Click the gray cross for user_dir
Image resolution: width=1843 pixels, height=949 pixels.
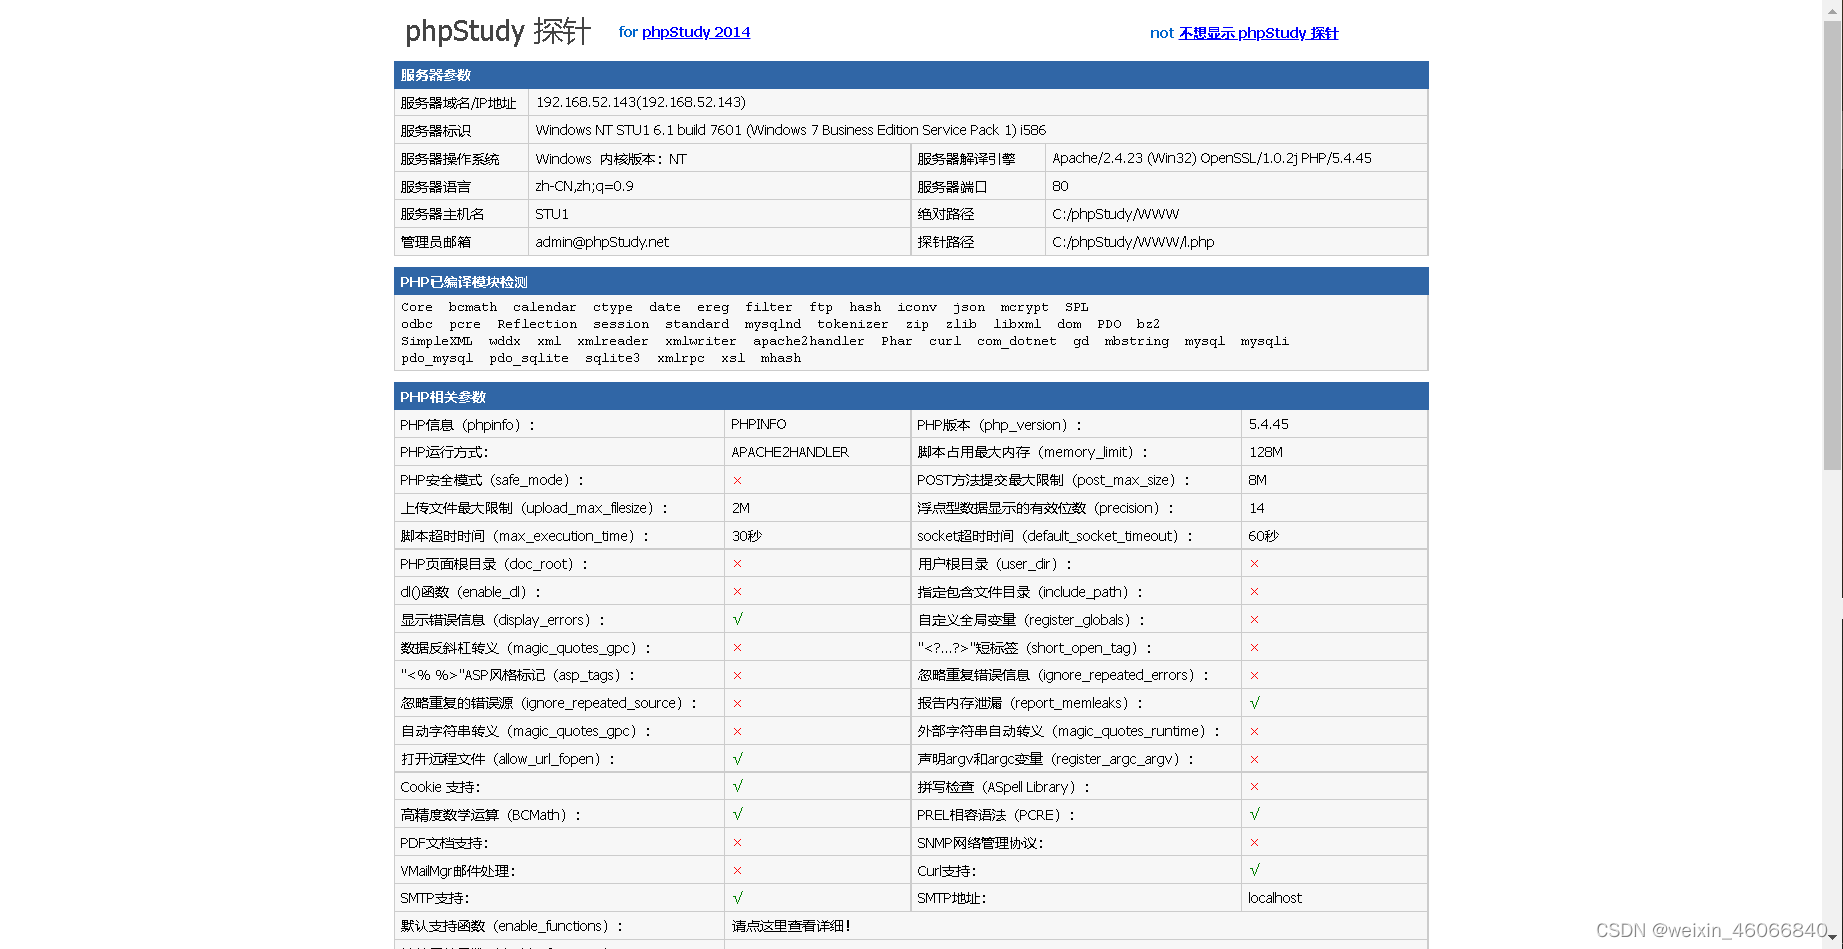click(x=1255, y=564)
